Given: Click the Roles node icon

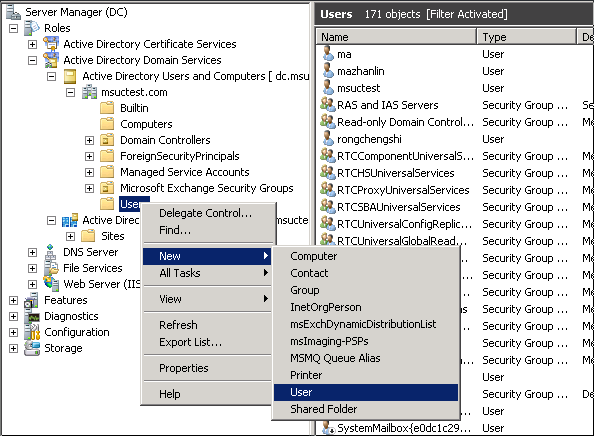Looking at the screenshot, I should [x=32, y=28].
